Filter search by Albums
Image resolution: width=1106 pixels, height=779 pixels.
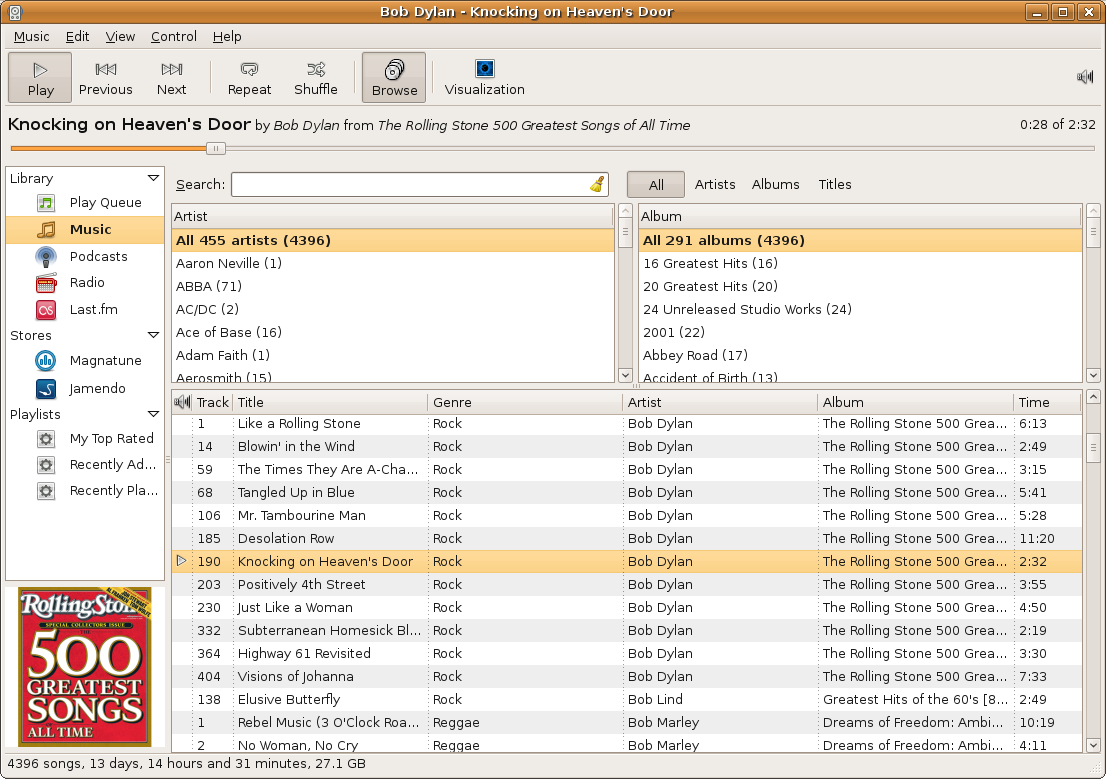(775, 184)
